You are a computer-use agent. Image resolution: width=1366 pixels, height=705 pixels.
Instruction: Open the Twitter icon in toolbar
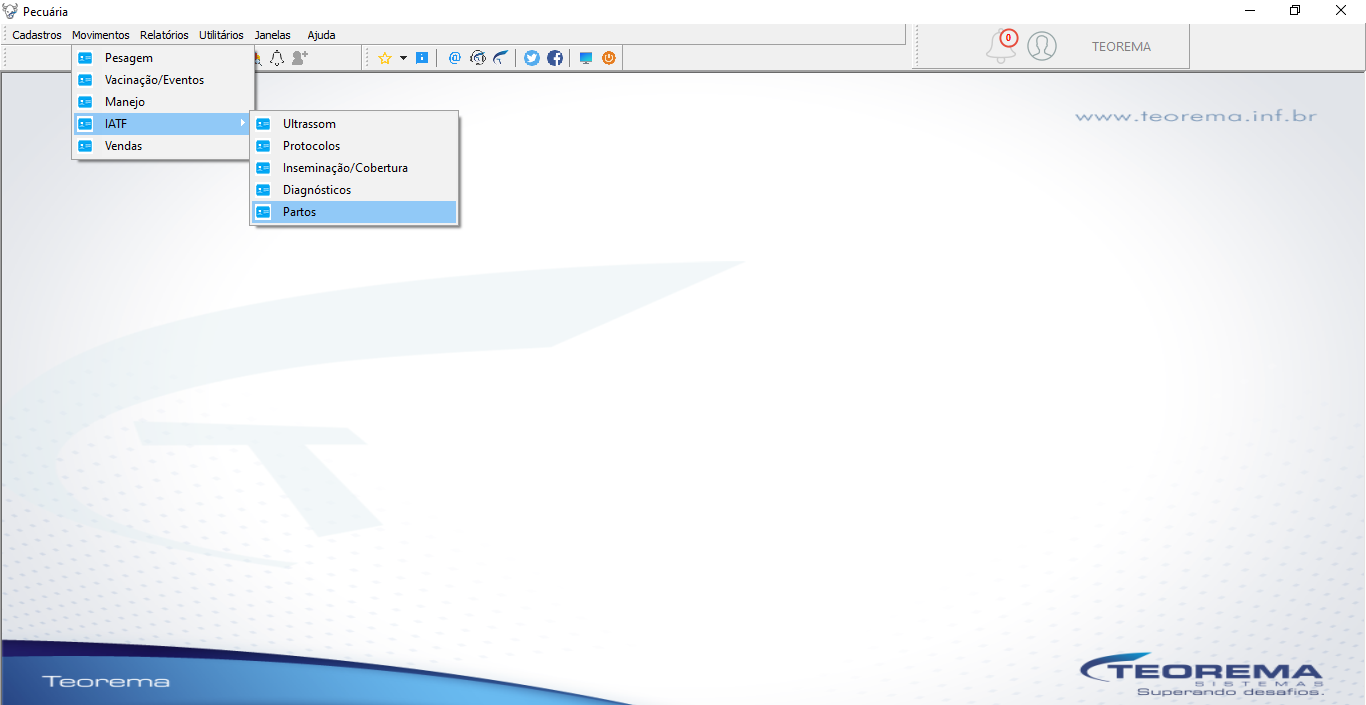pos(532,58)
